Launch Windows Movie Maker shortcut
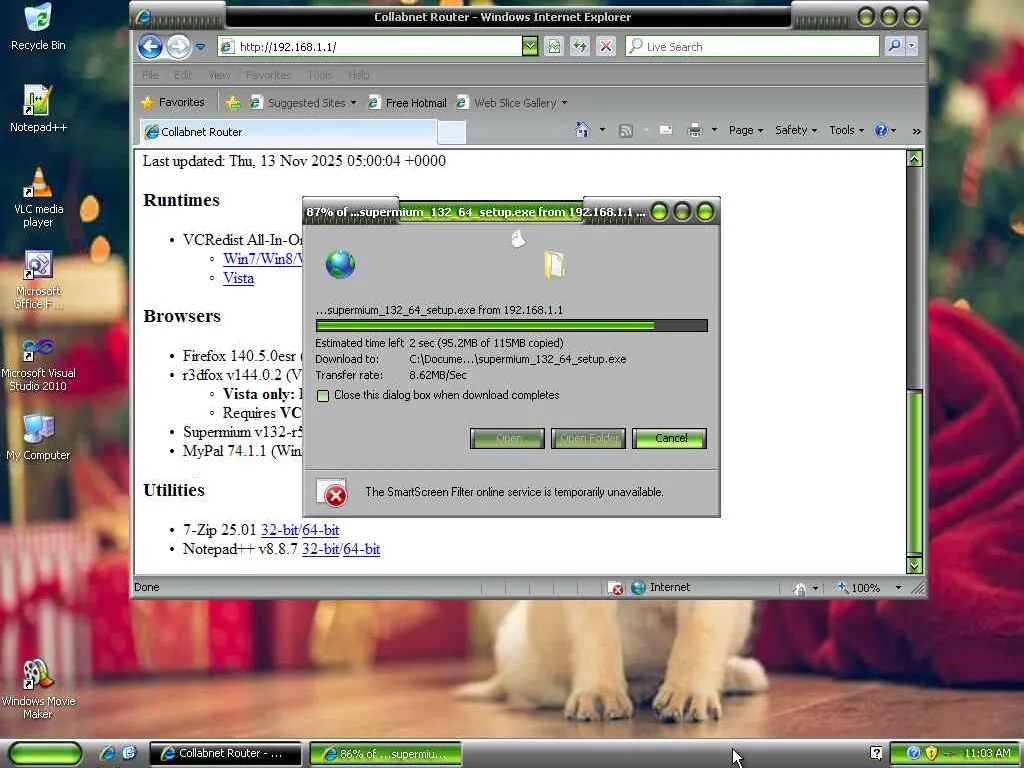 pos(38,688)
